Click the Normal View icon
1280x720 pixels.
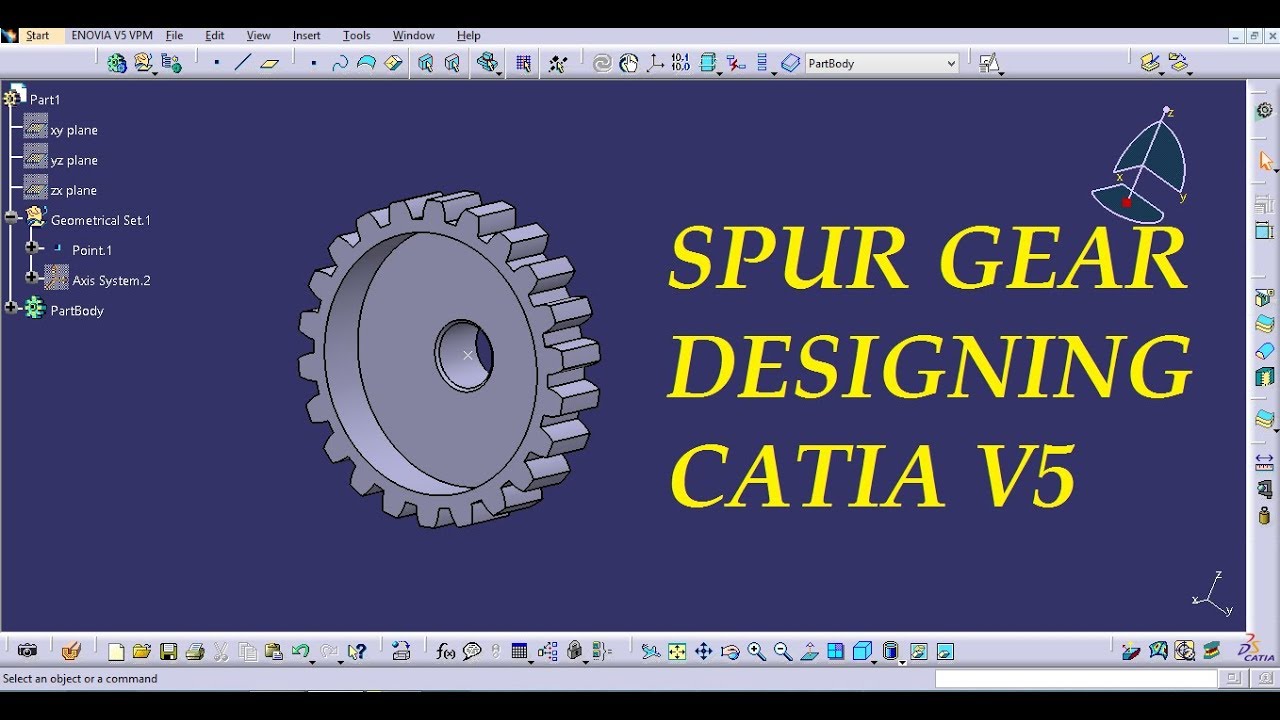pyautogui.click(x=809, y=652)
